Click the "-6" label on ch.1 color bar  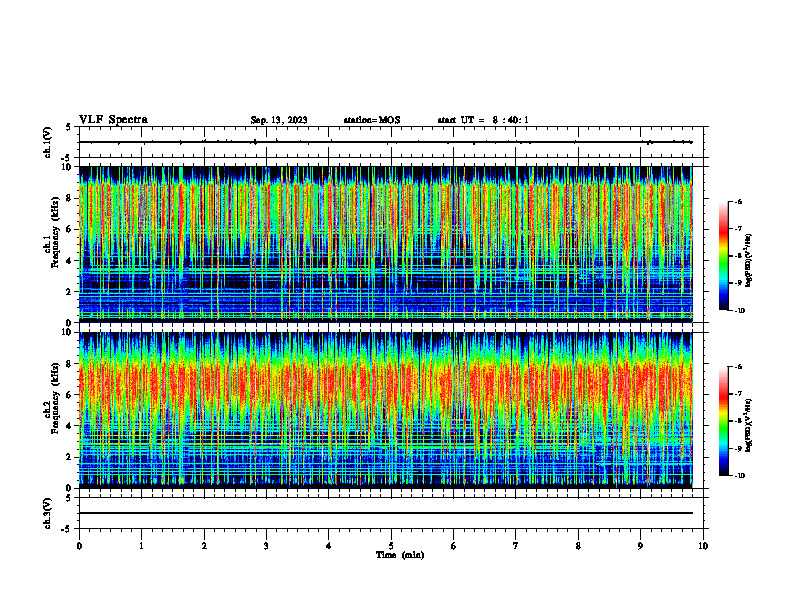[738, 202]
